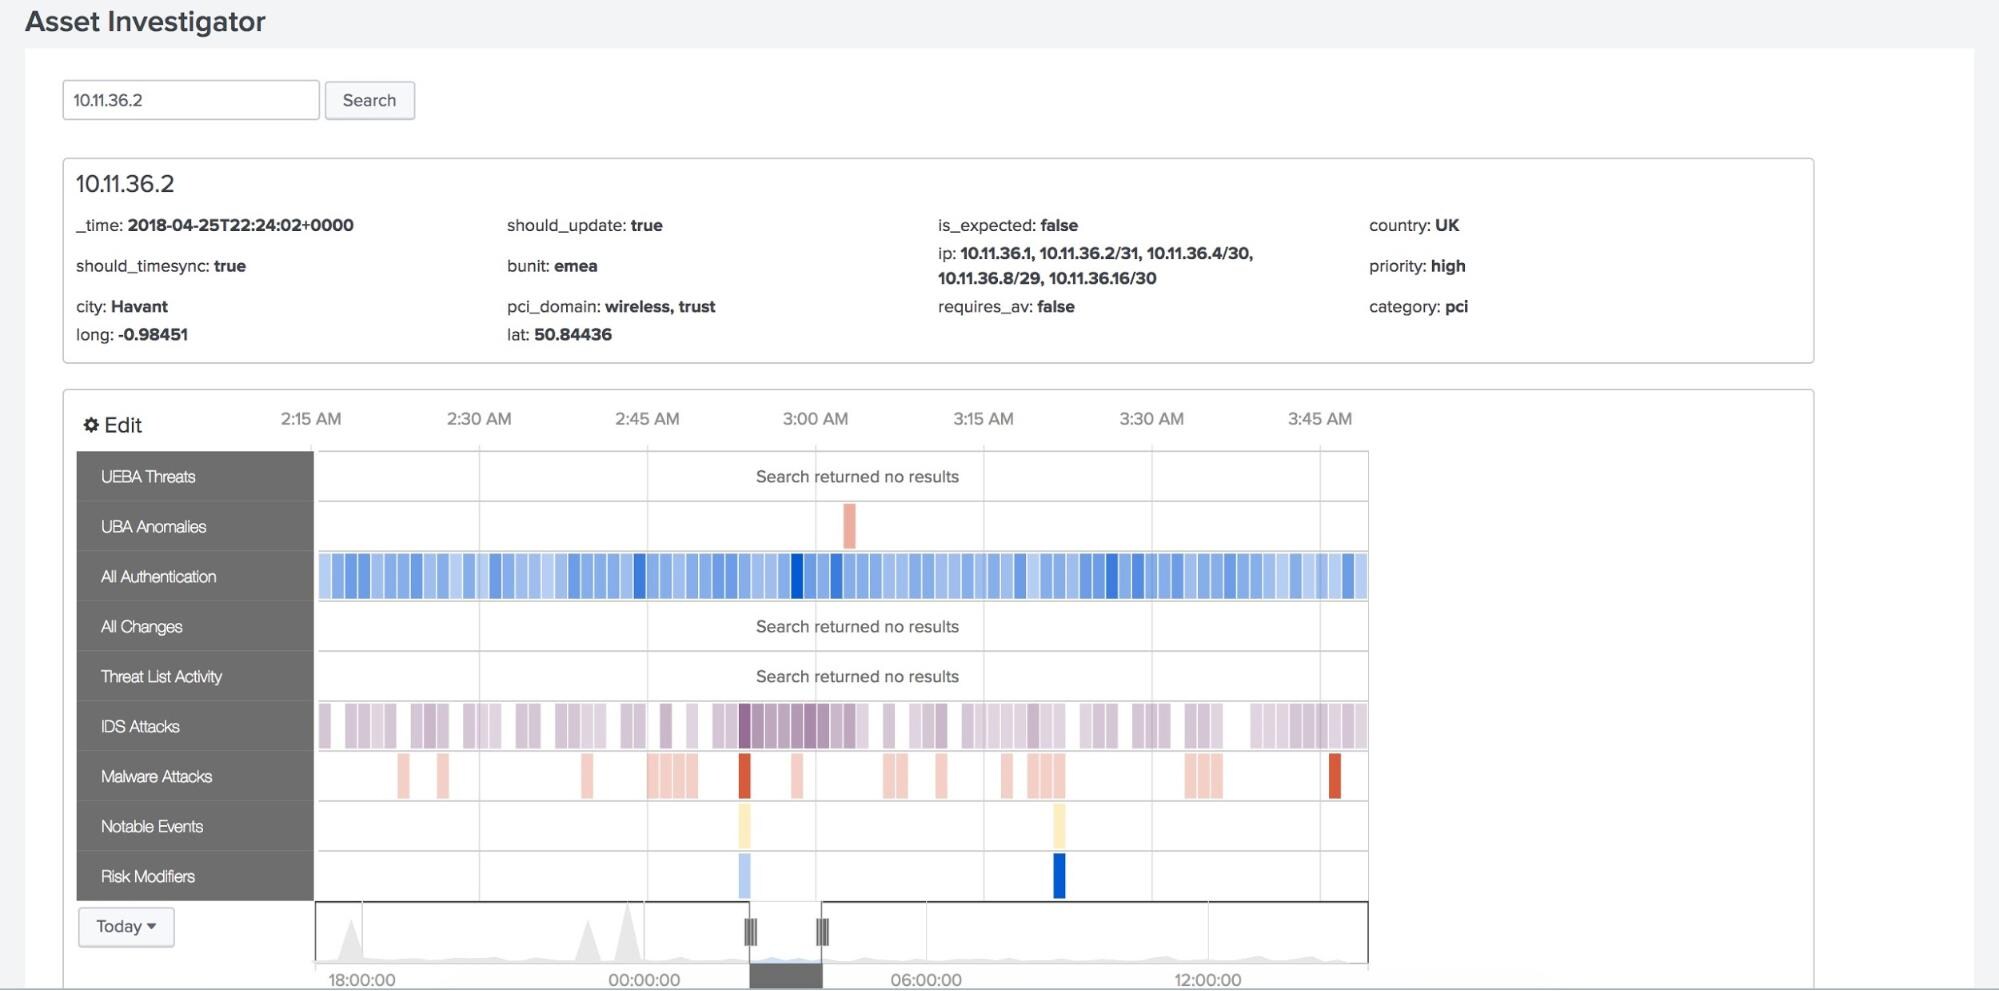1999x991 pixels.
Task: Click the dark blue Risk Modifiers bar
Action: [x=1059, y=876]
